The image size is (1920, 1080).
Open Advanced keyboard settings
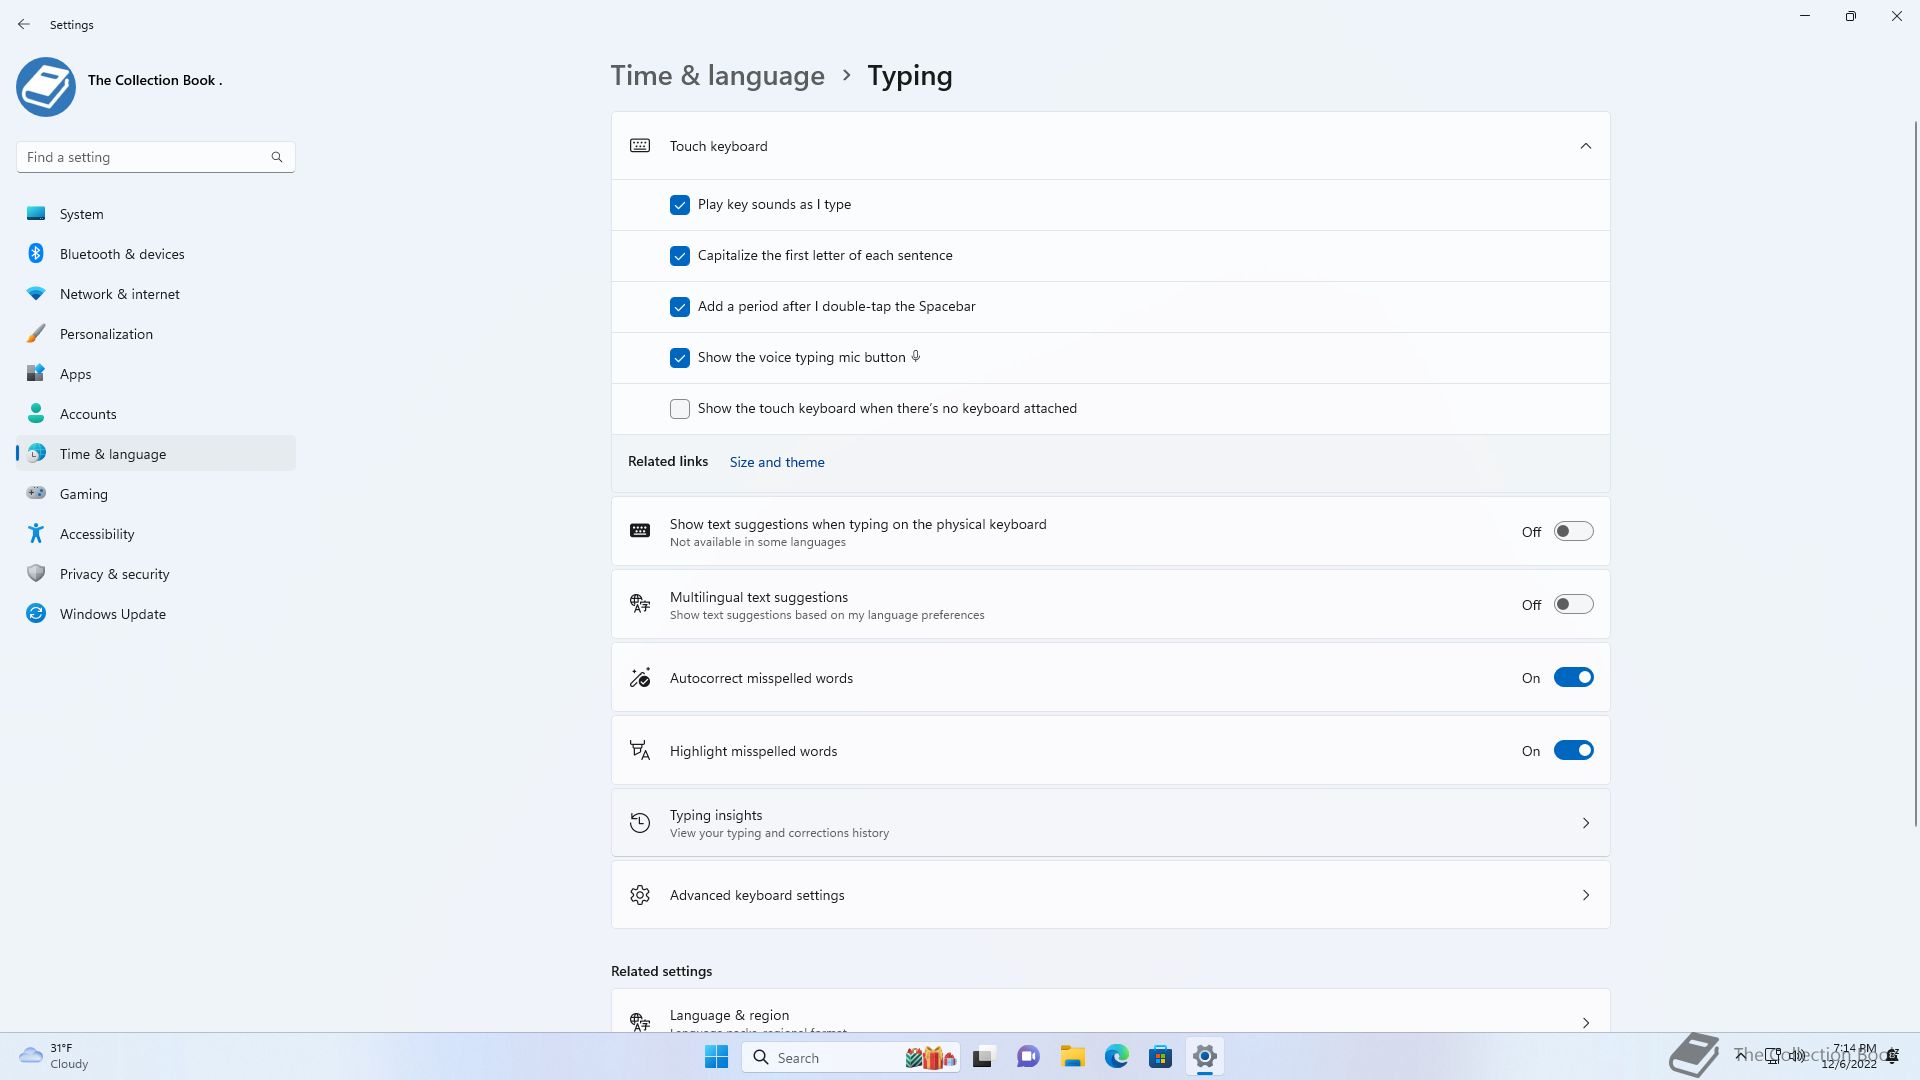(x=1110, y=895)
